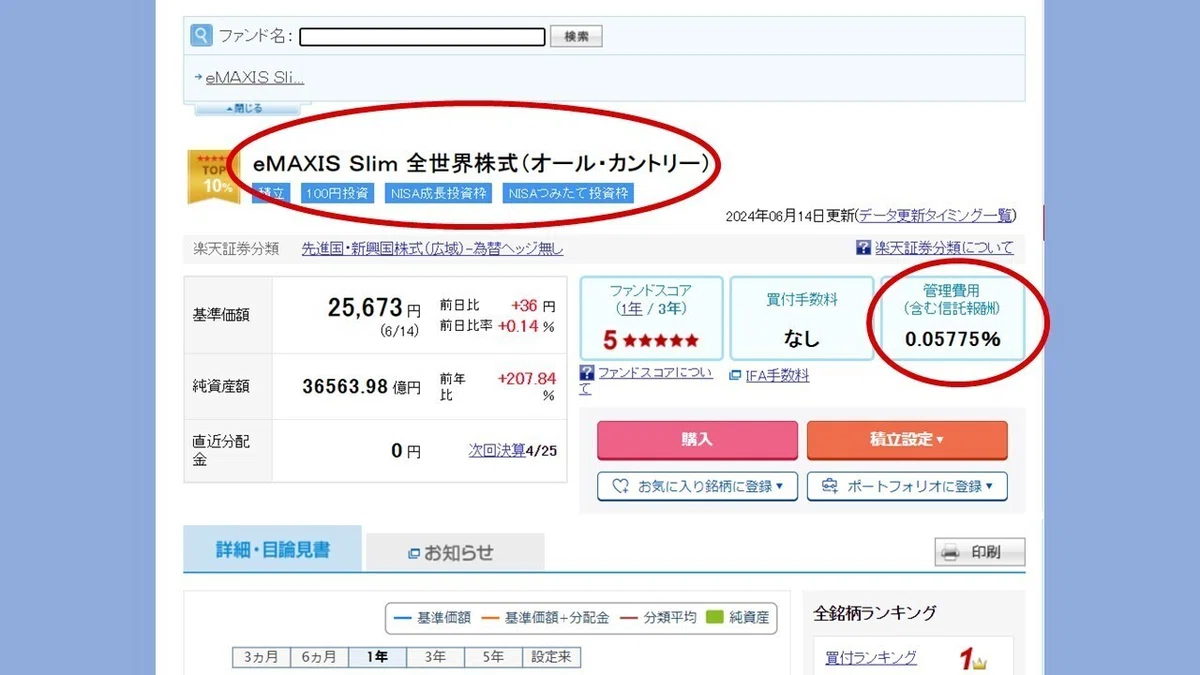Image resolution: width=1200 pixels, height=675 pixels.
Task: Click the 前年比 value +207.84
Action: tap(526, 378)
